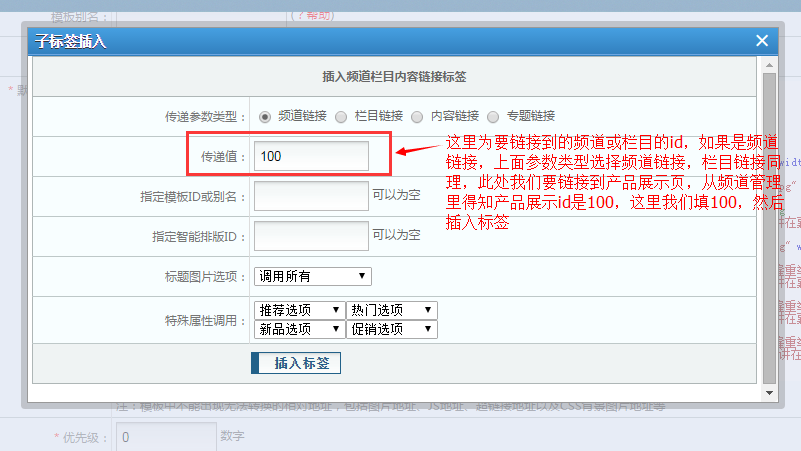This screenshot has width=801, height=451.
Task: Click the 优先级 number field showing 0
Action: pos(165,437)
